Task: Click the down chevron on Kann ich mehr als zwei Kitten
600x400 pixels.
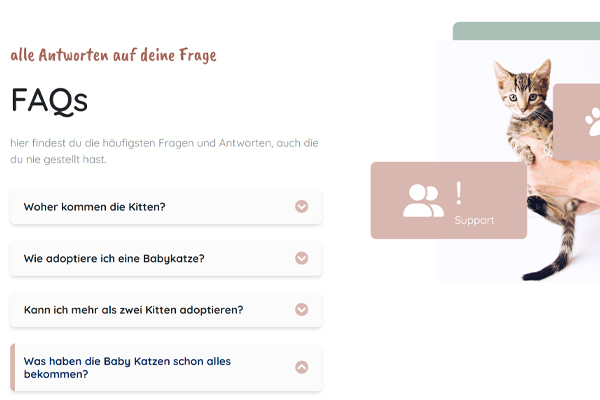Action: [302, 310]
